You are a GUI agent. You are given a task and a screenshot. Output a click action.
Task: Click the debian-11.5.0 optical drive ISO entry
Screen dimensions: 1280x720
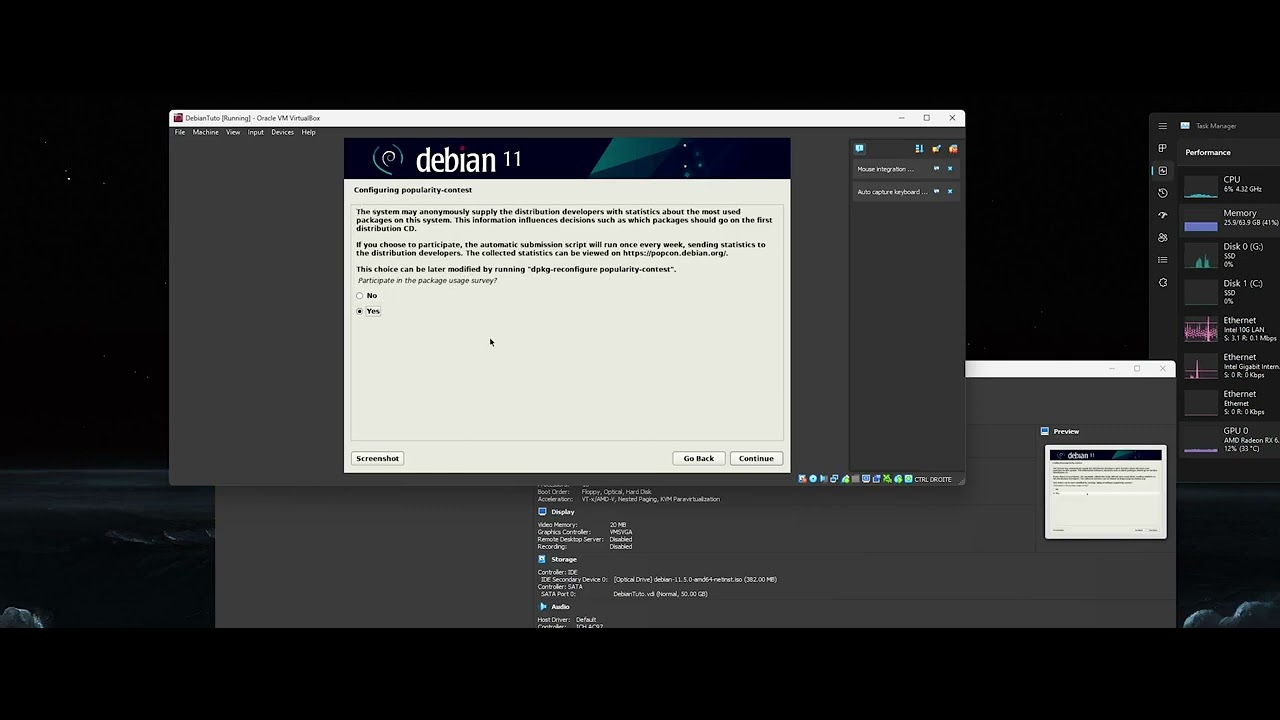coord(695,579)
